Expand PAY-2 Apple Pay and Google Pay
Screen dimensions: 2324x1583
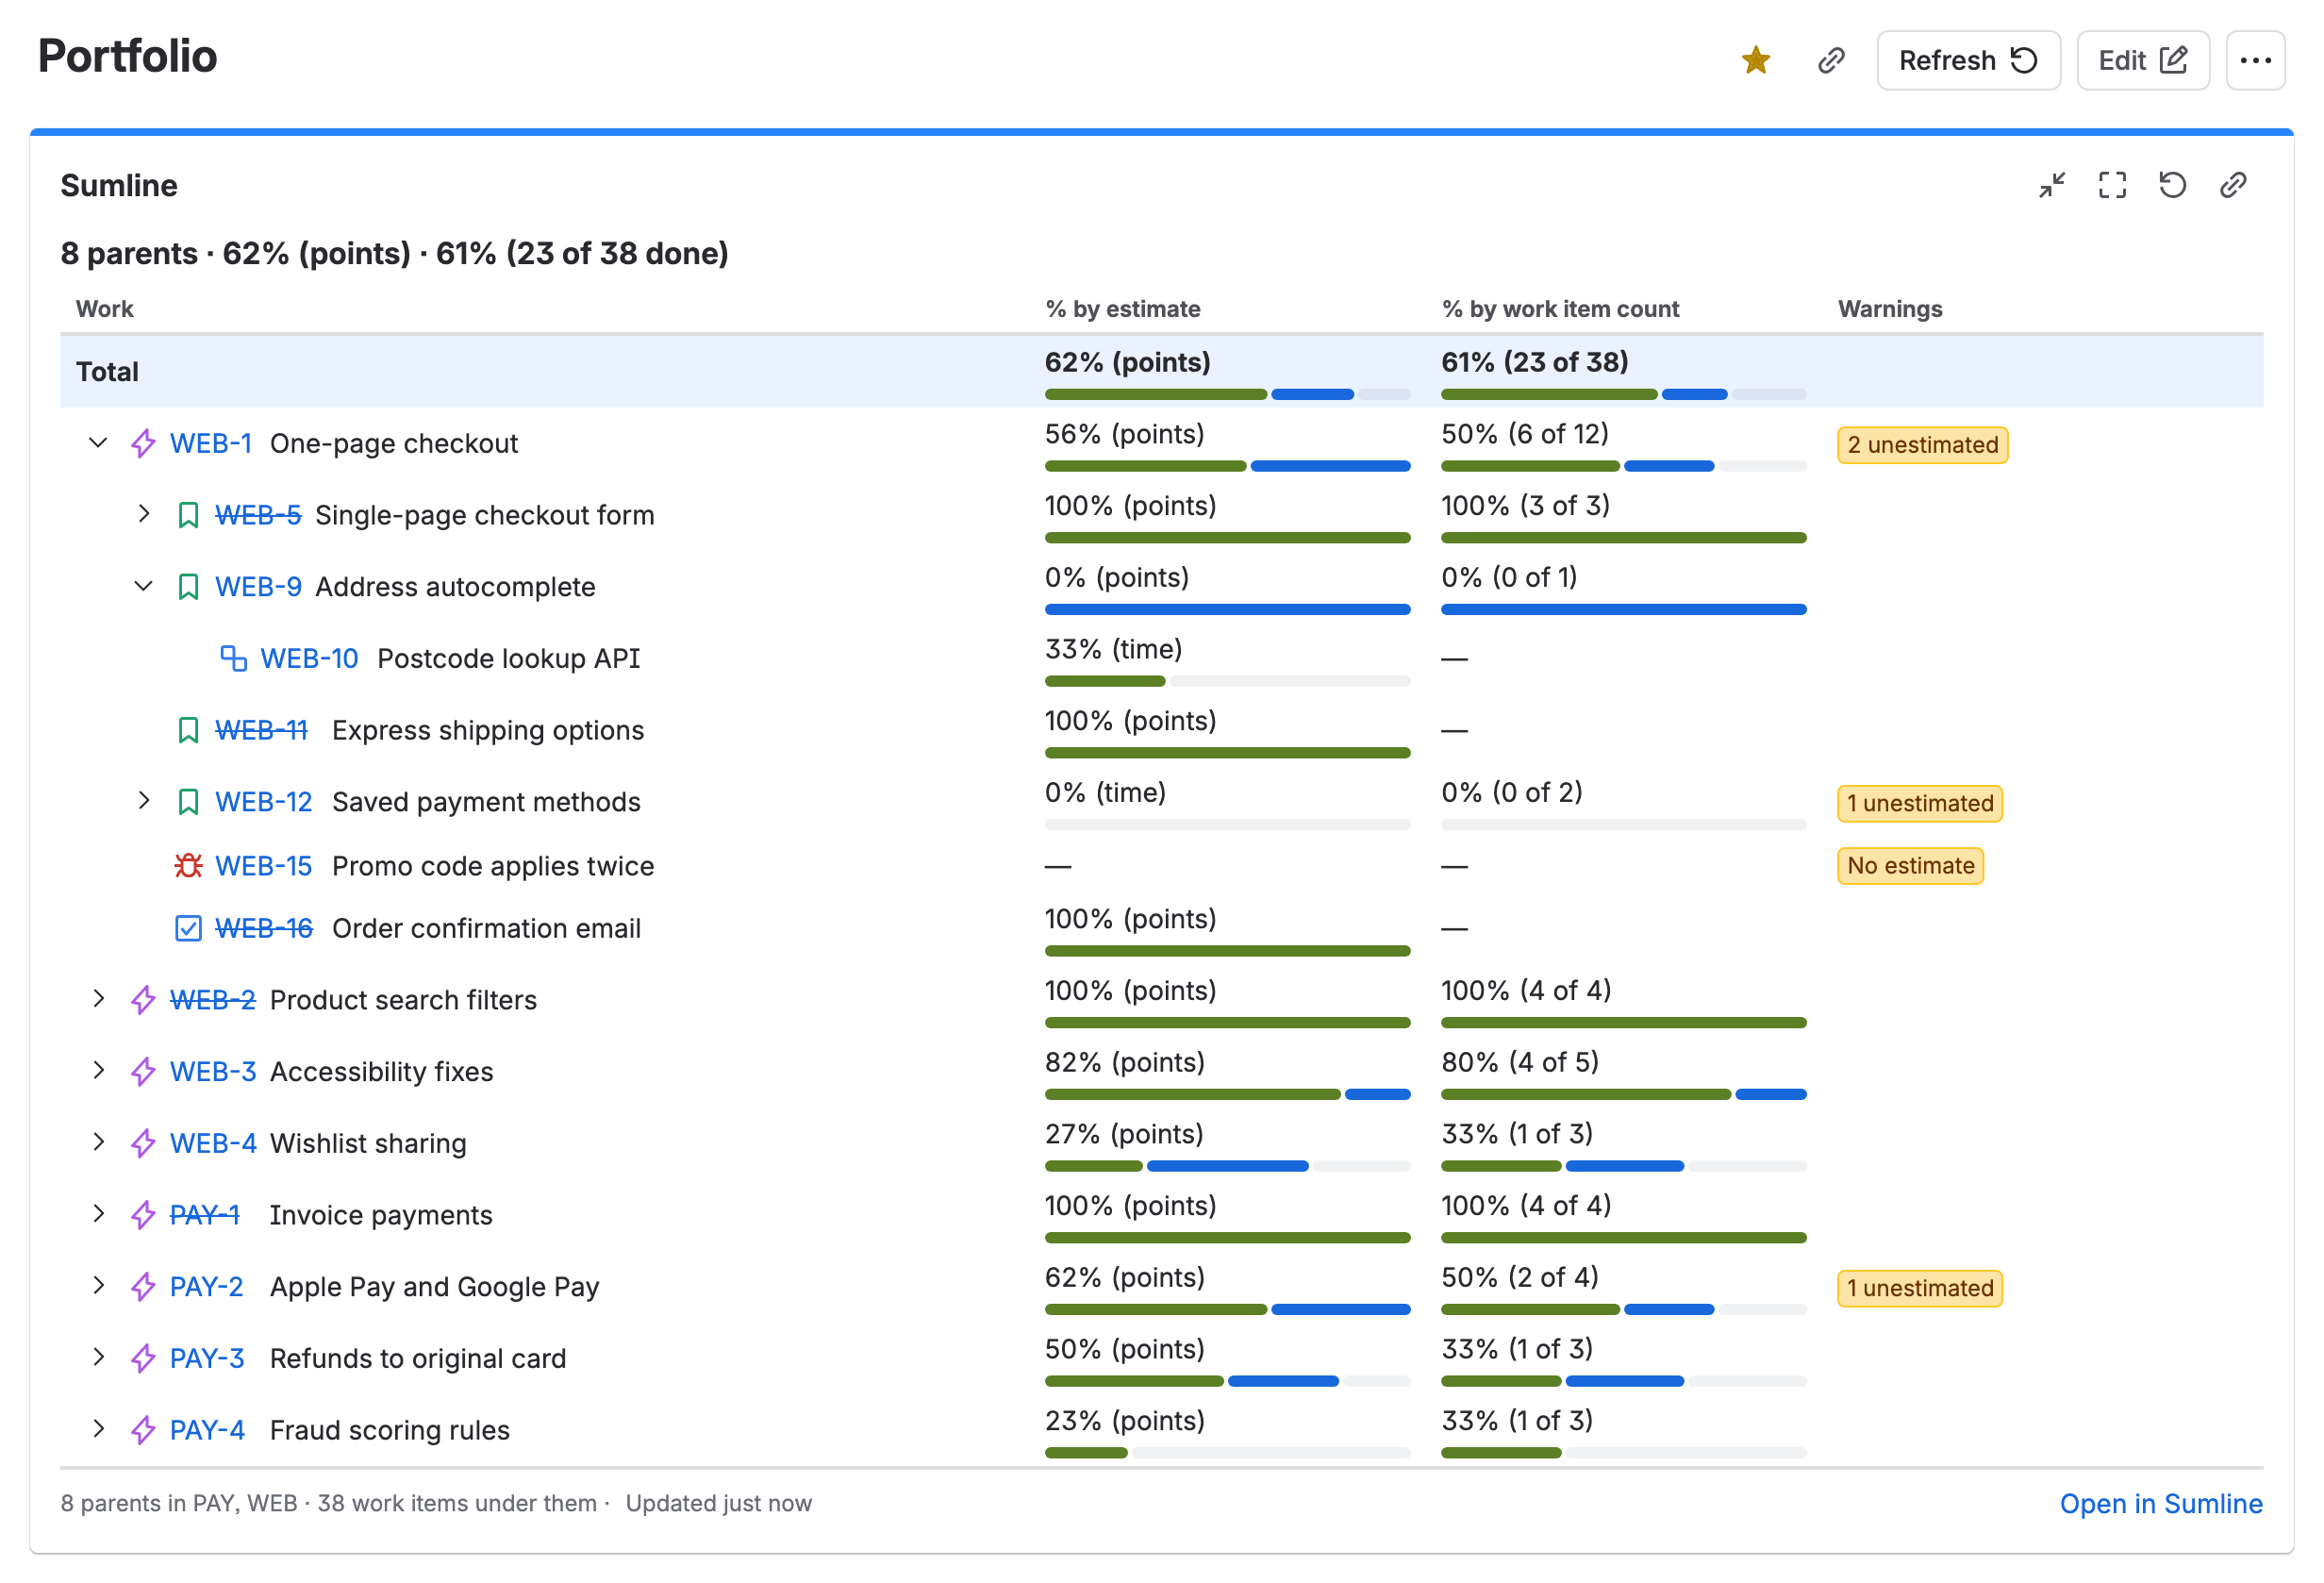(x=98, y=1286)
